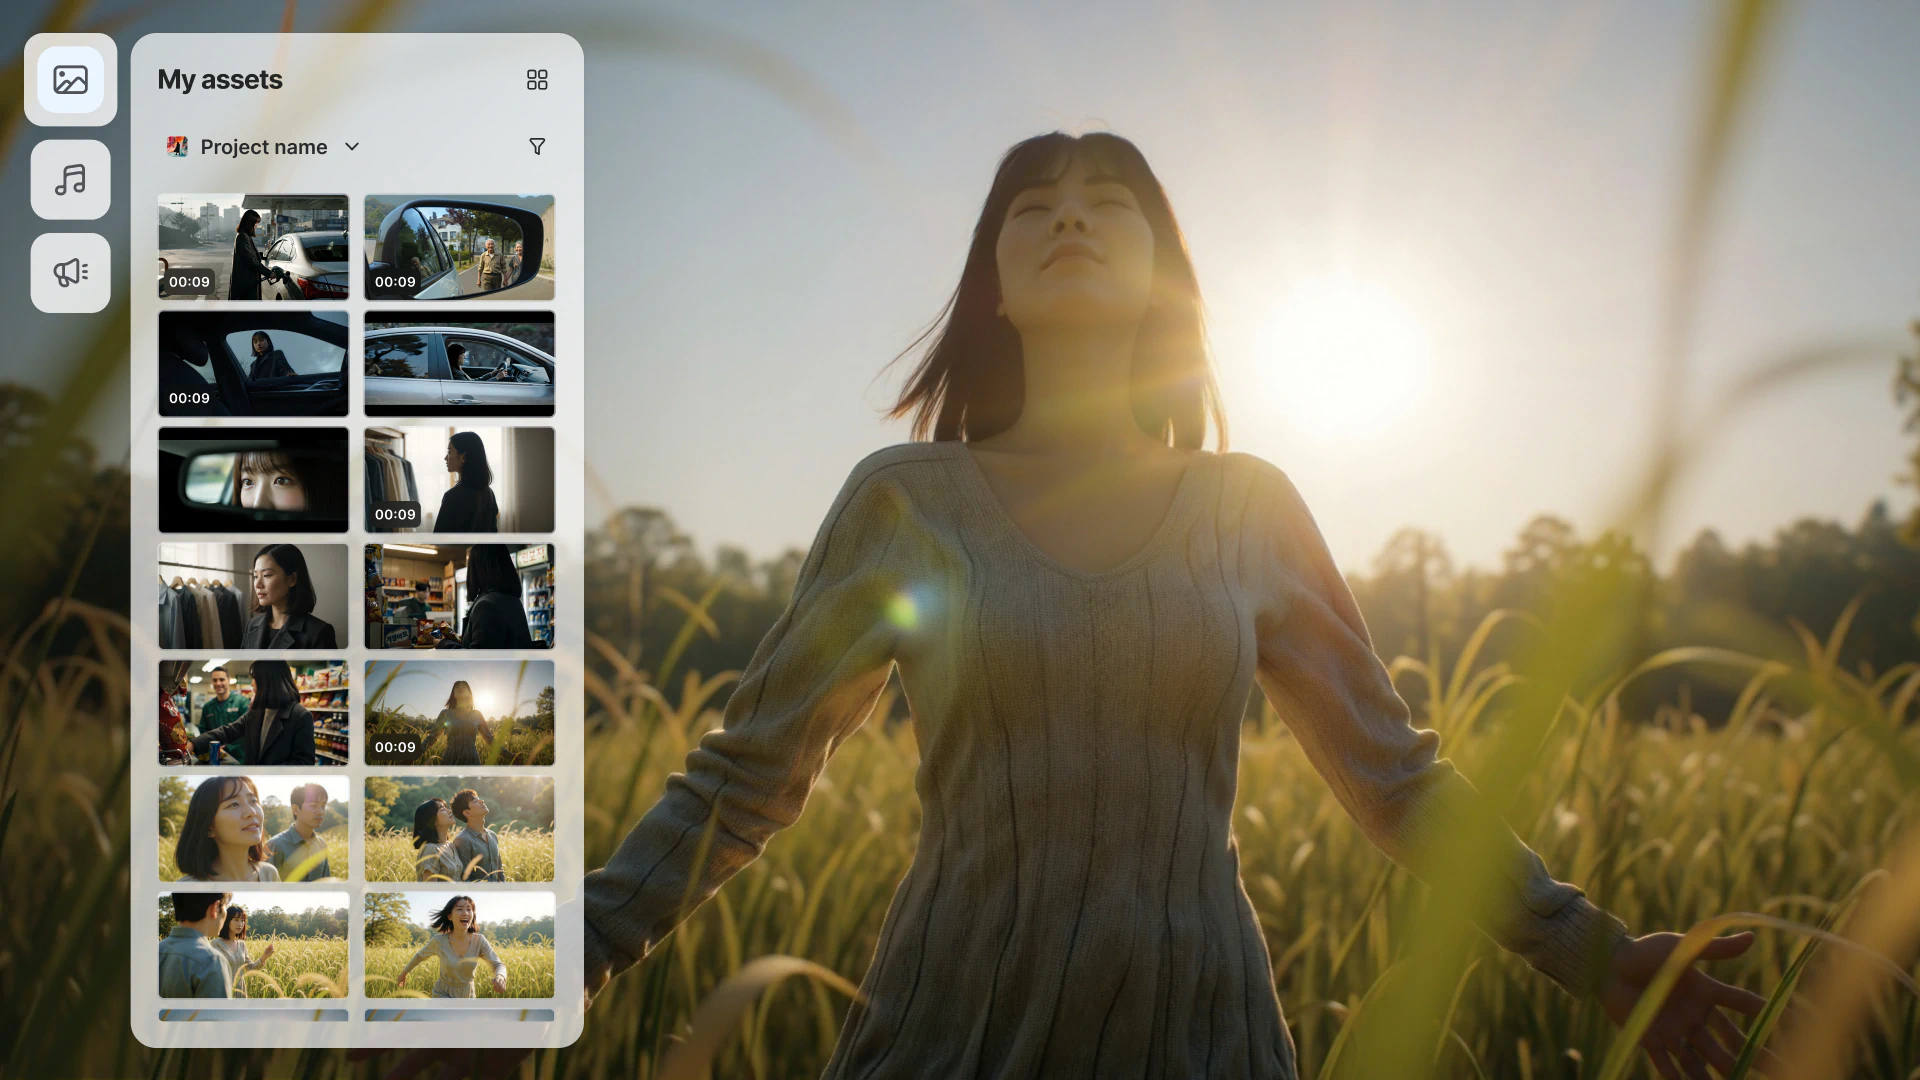Select the woman driving silver car thumbnail
Viewport: 1920px width, 1080px height.
coord(459,363)
